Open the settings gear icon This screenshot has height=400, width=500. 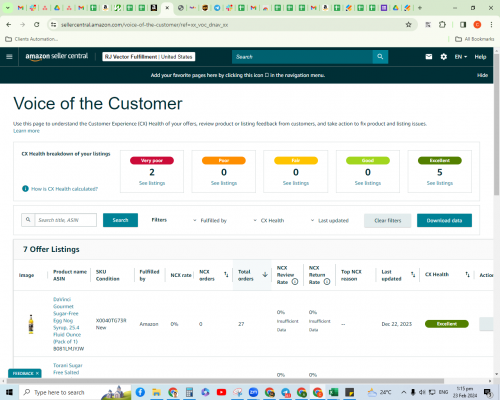click(x=444, y=57)
